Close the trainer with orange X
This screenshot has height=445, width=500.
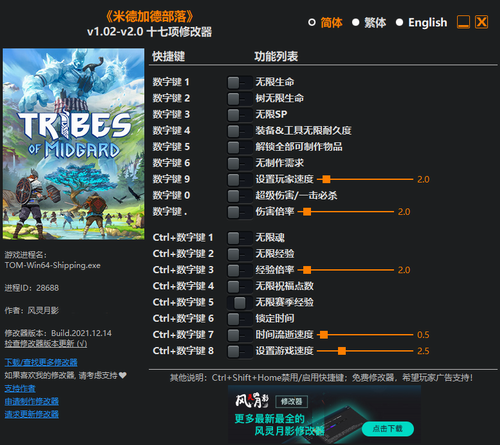pos(481,22)
